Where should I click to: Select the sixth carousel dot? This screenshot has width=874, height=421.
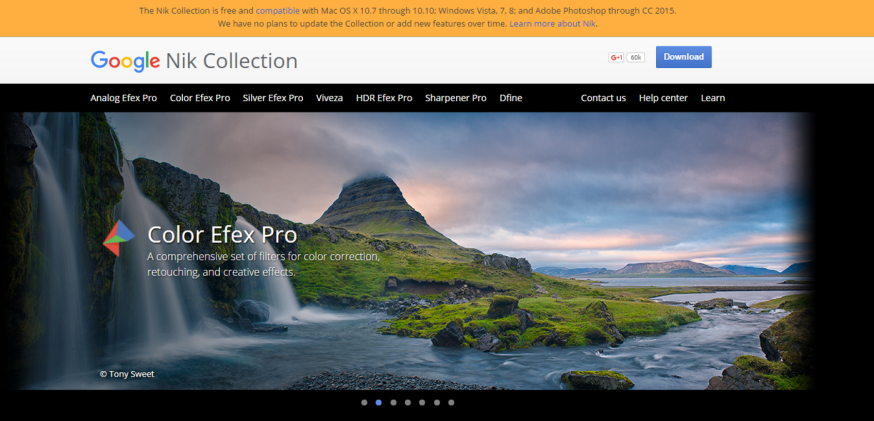click(x=436, y=402)
